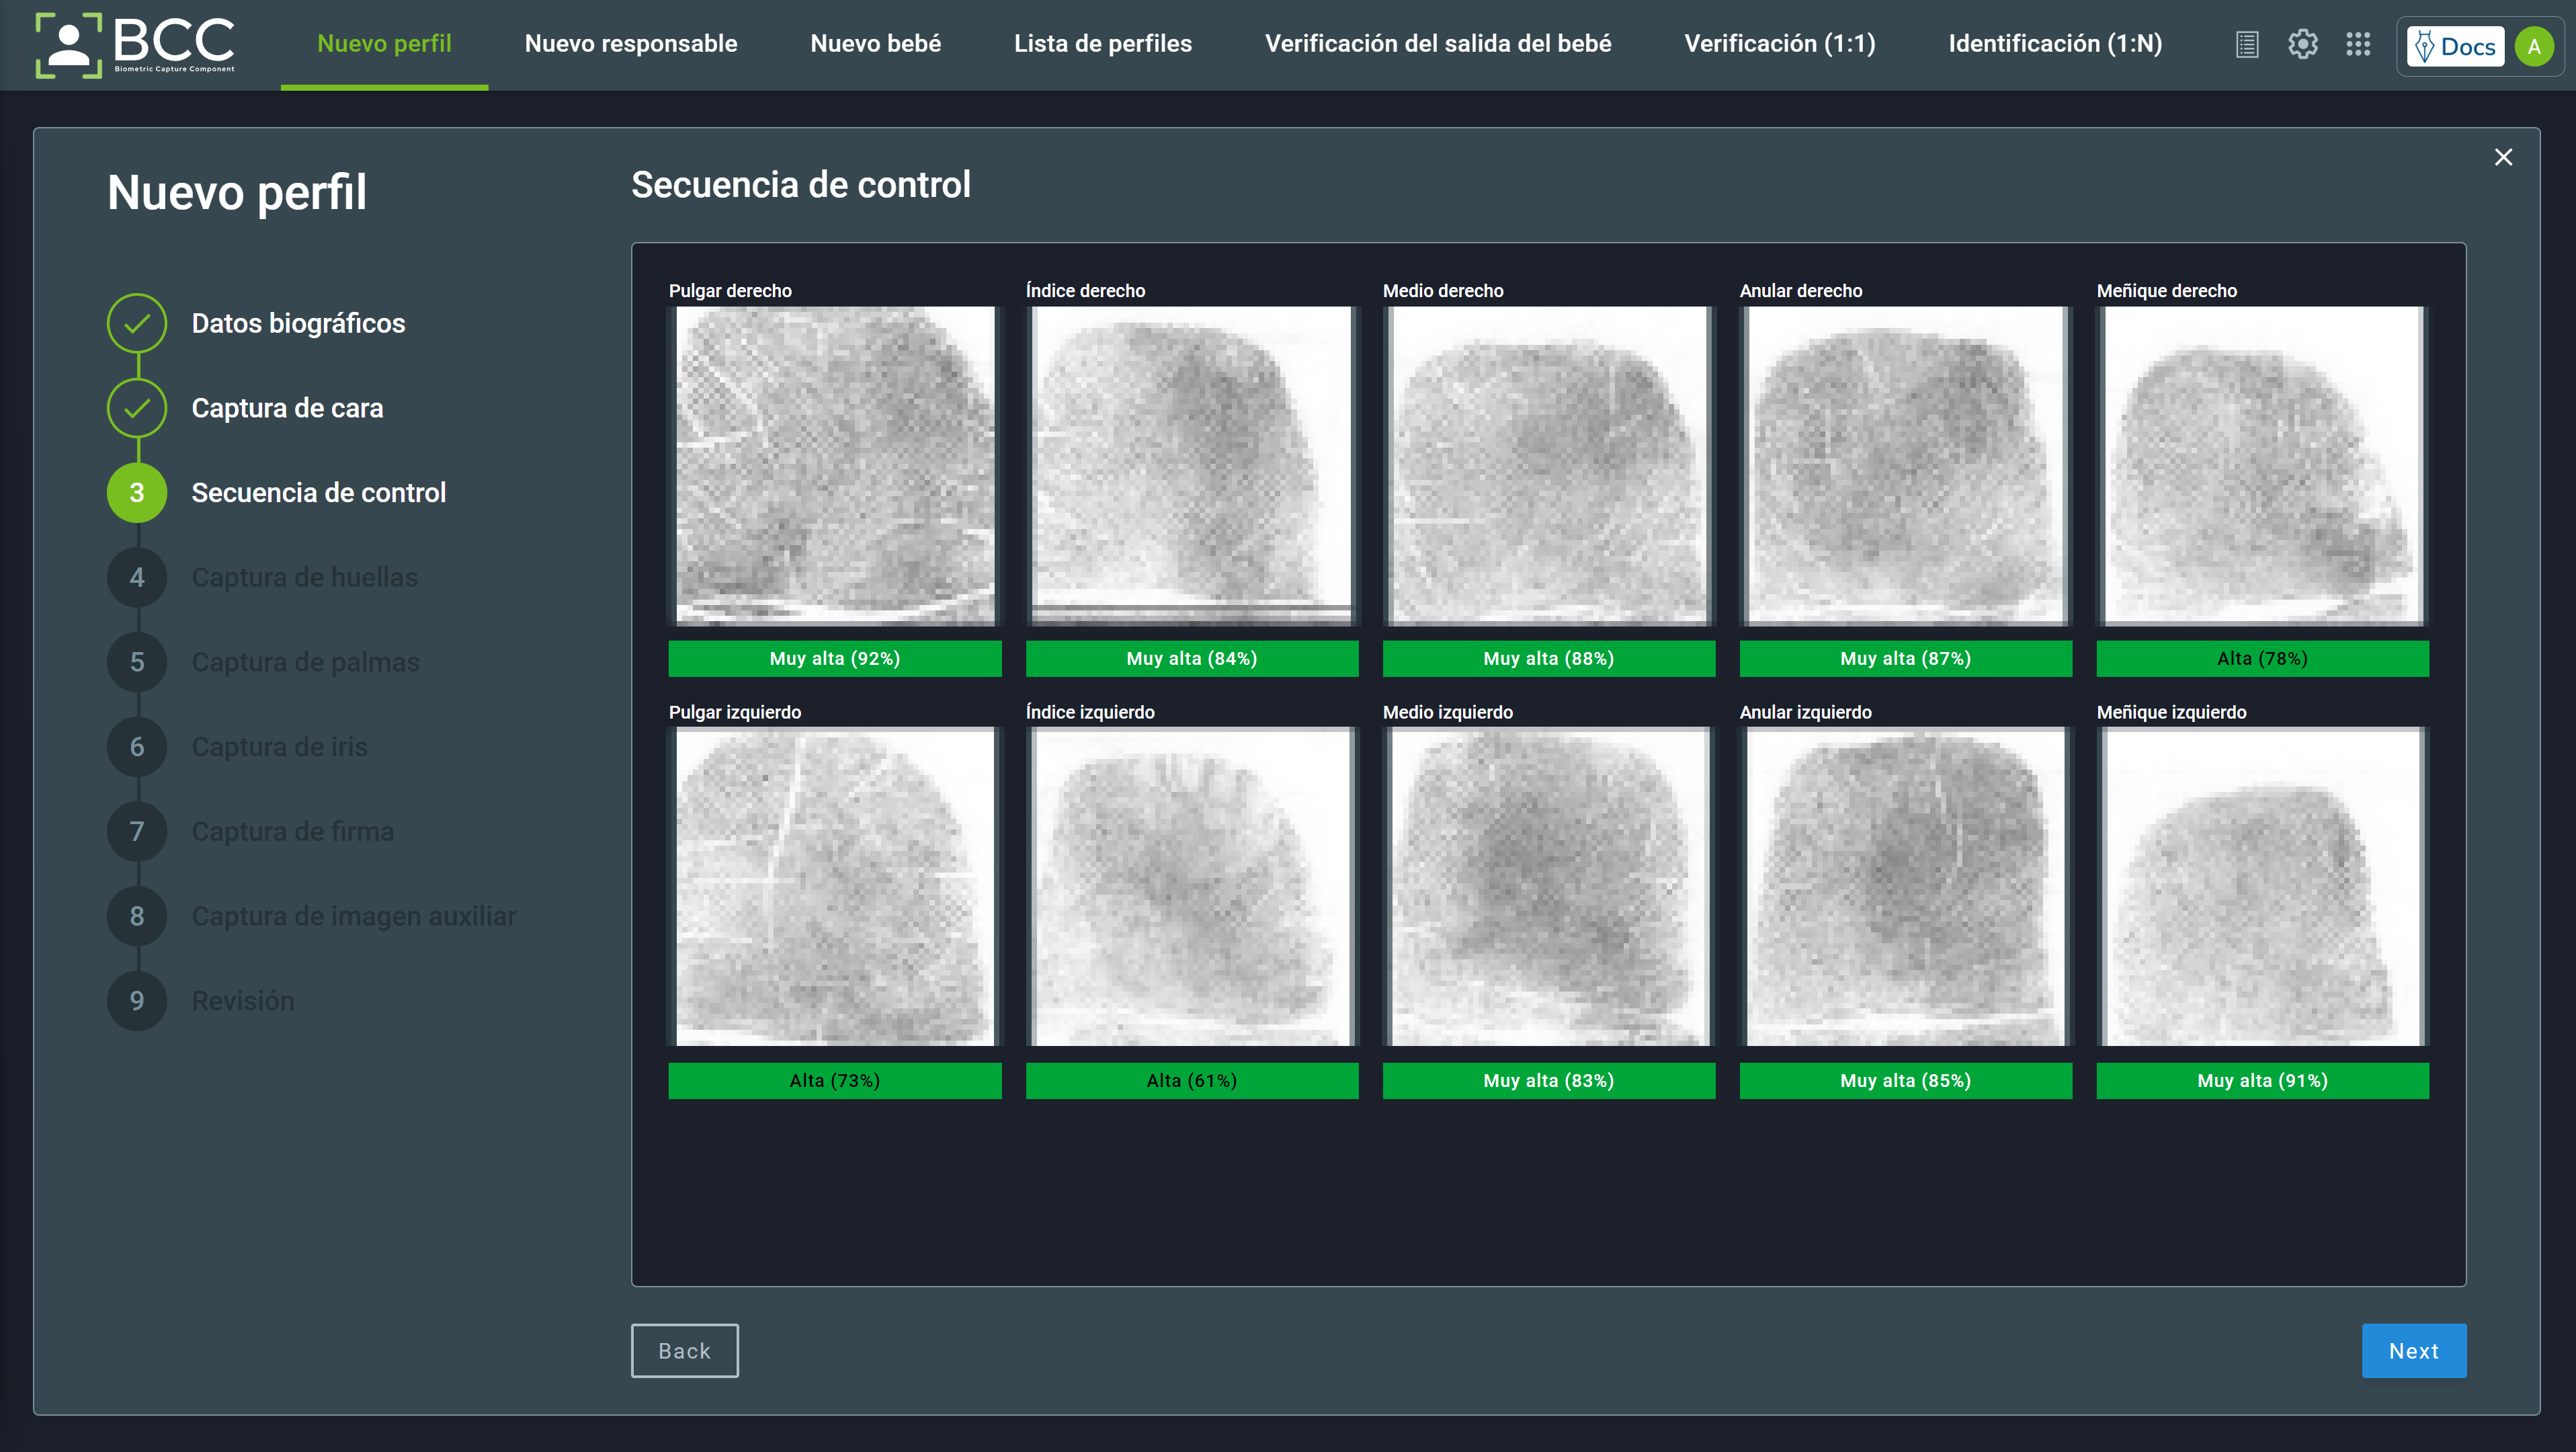Viewport: 2576px width, 1452px height.
Task: Open Verificación del salida del bebé tab
Action: 1438,44
